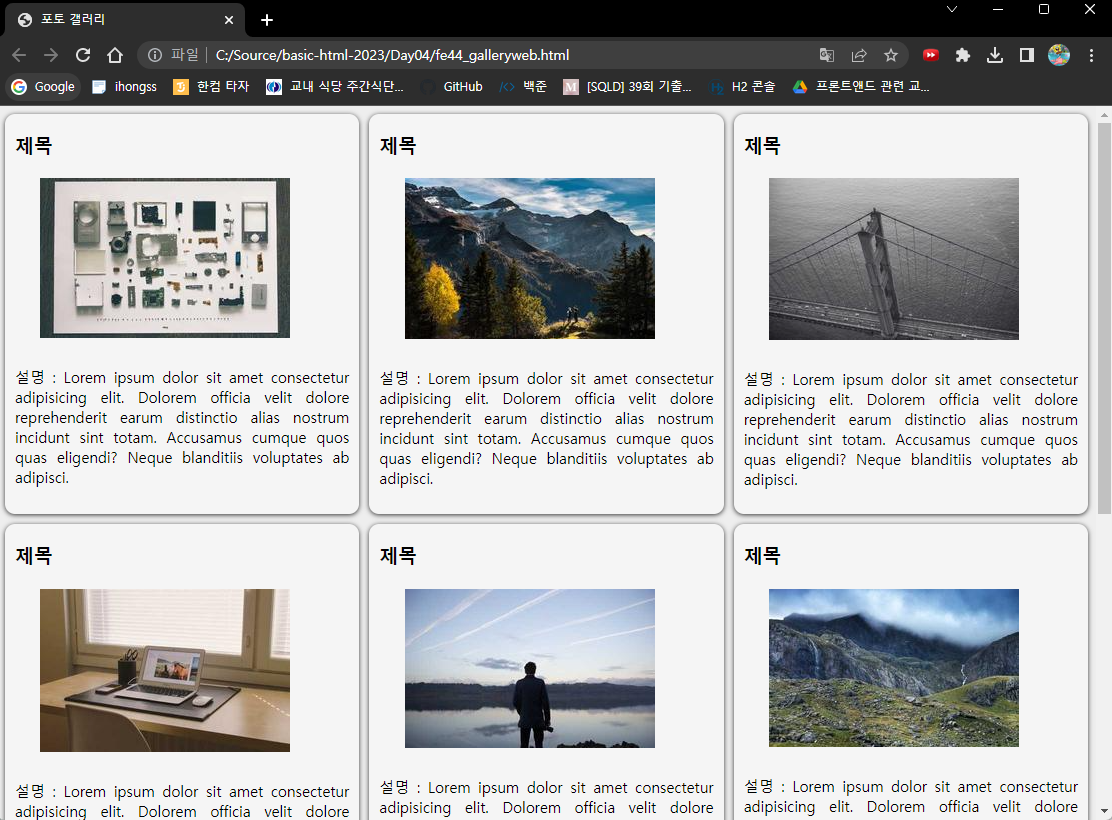Click the gray suspension bridge photo
This screenshot has width=1112, height=820.
(x=894, y=259)
